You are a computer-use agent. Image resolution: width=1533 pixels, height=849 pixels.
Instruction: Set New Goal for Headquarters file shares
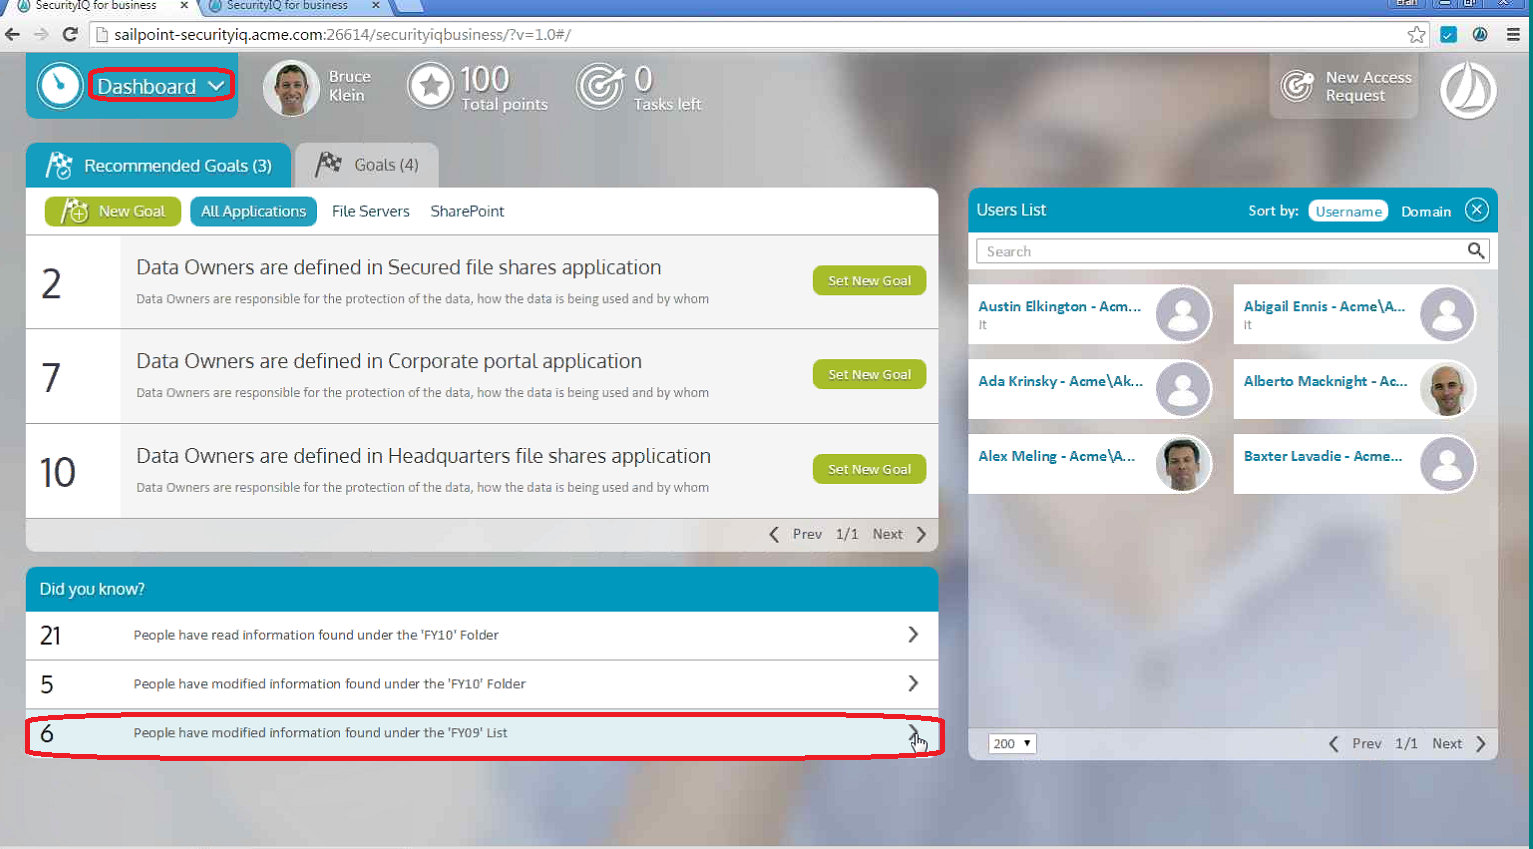pos(869,469)
